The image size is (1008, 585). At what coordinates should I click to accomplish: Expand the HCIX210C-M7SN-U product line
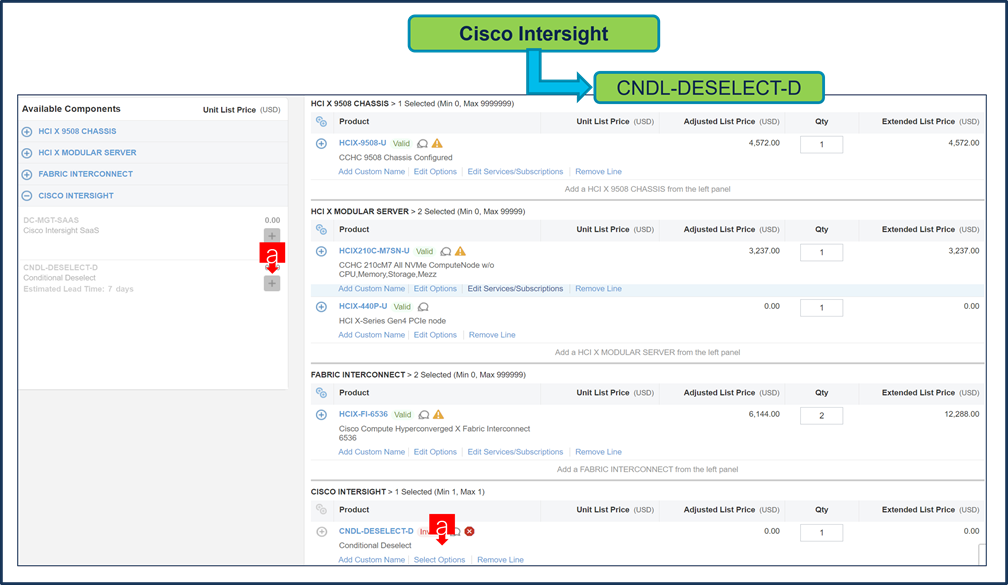click(321, 251)
